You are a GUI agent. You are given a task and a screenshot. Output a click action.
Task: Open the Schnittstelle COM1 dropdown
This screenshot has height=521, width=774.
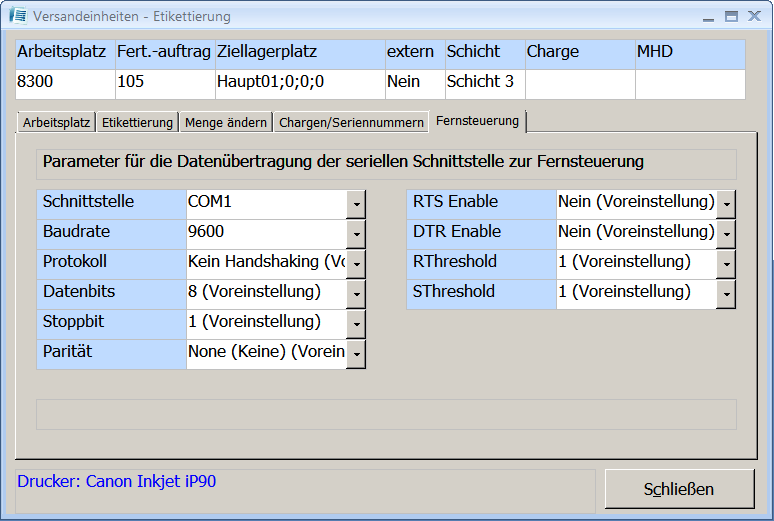[x=356, y=204]
